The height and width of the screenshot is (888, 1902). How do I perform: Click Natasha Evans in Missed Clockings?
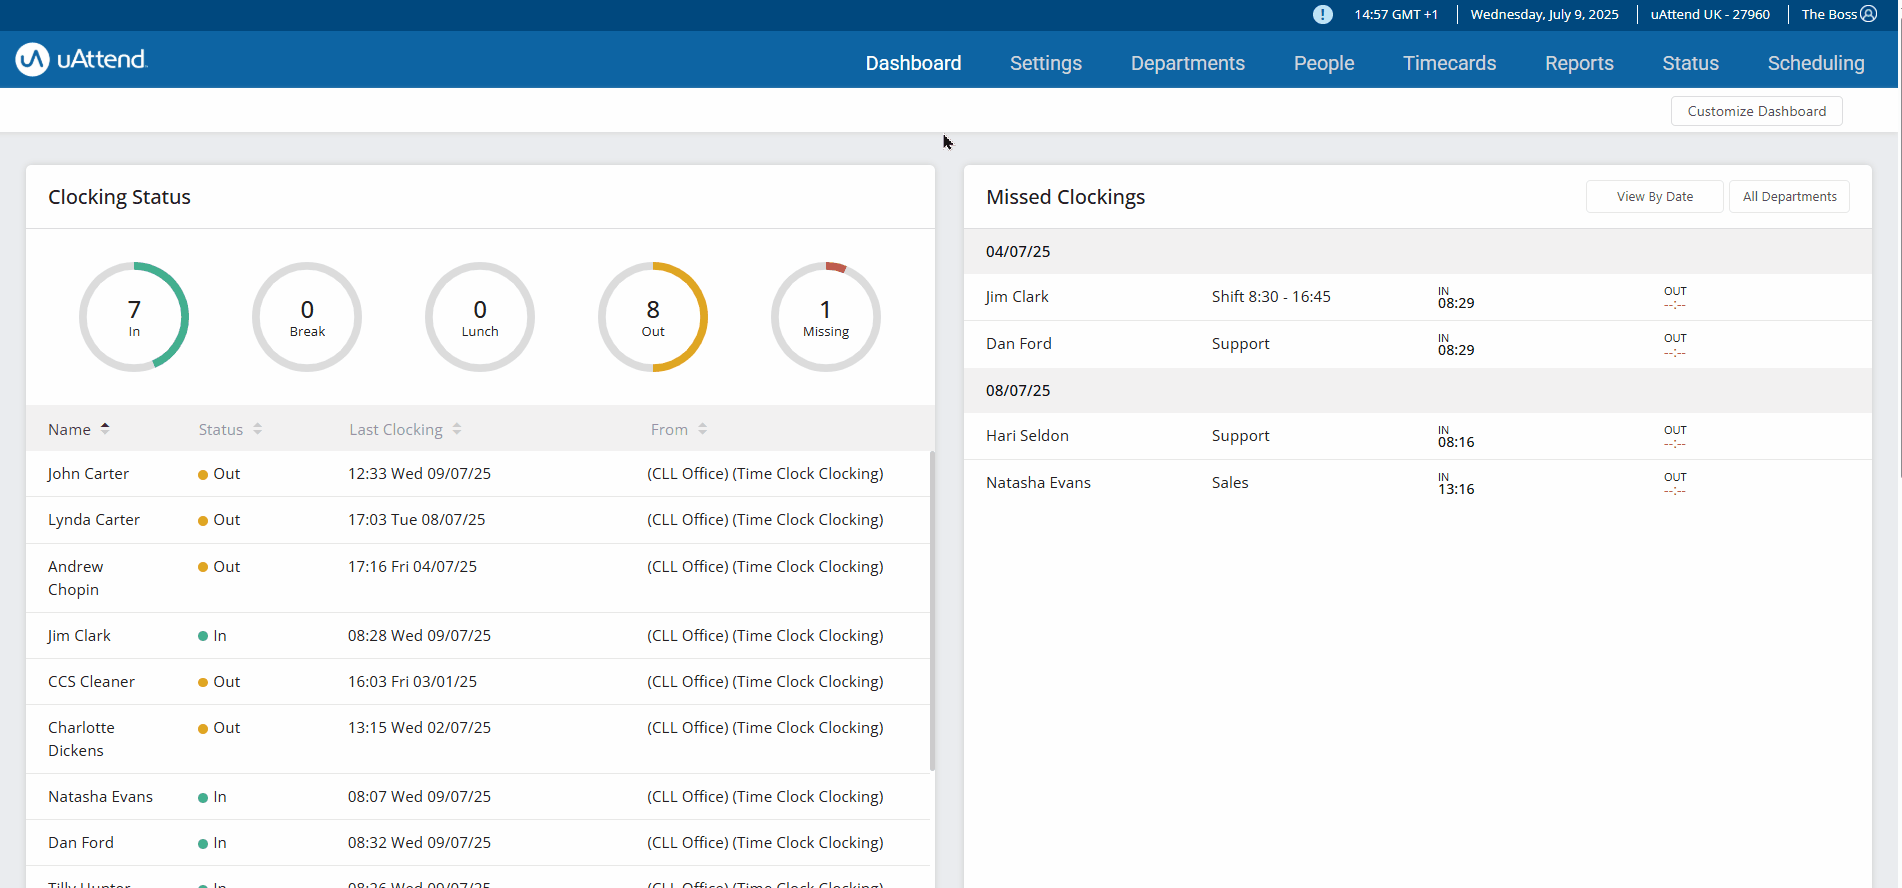1038,483
